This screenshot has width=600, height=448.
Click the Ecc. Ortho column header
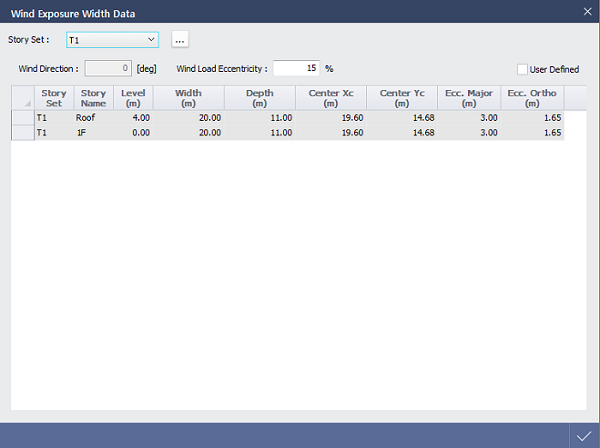pos(532,98)
